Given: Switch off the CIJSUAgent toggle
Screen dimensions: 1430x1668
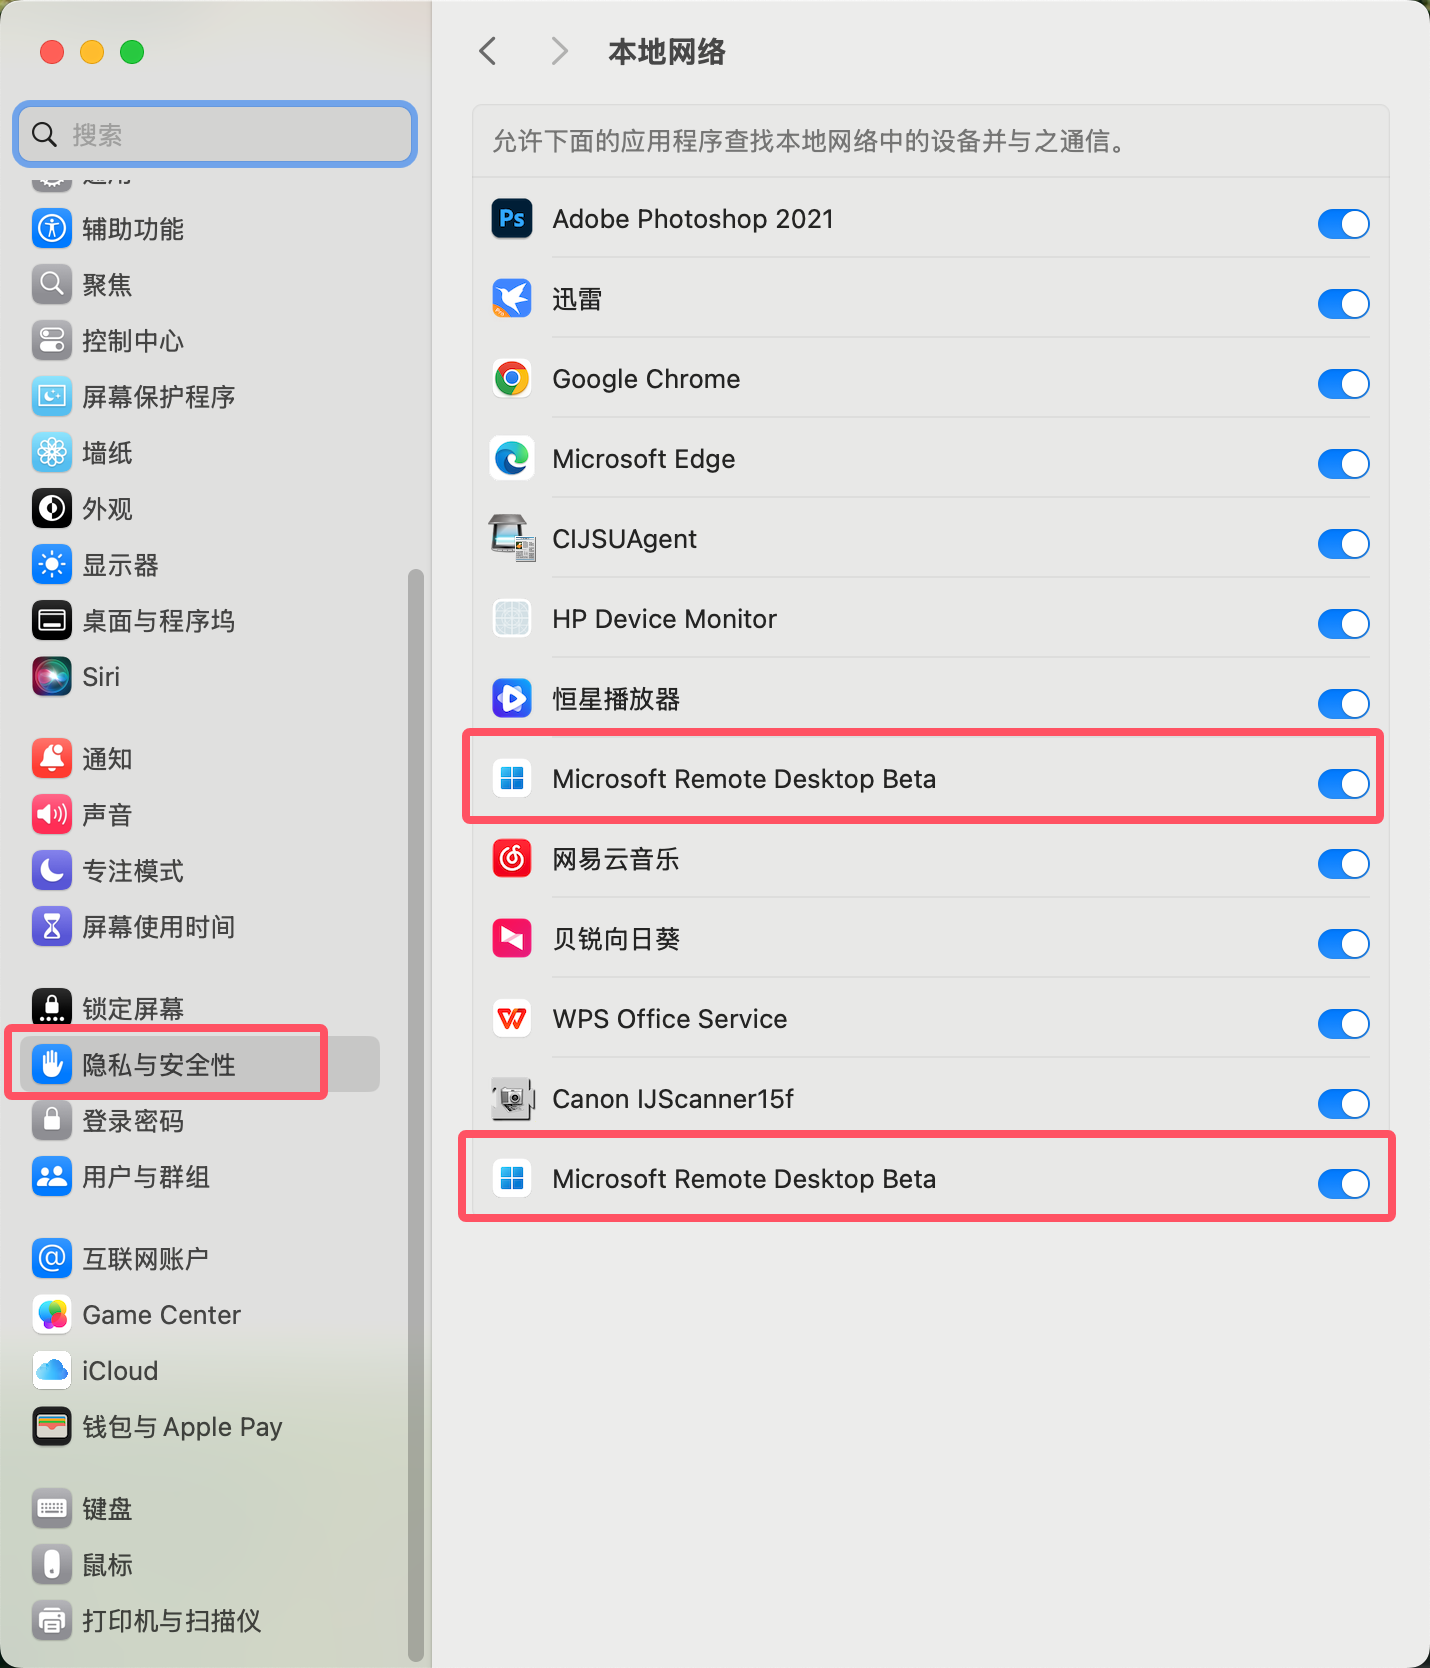Looking at the screenshot, I should (1343, 544).
